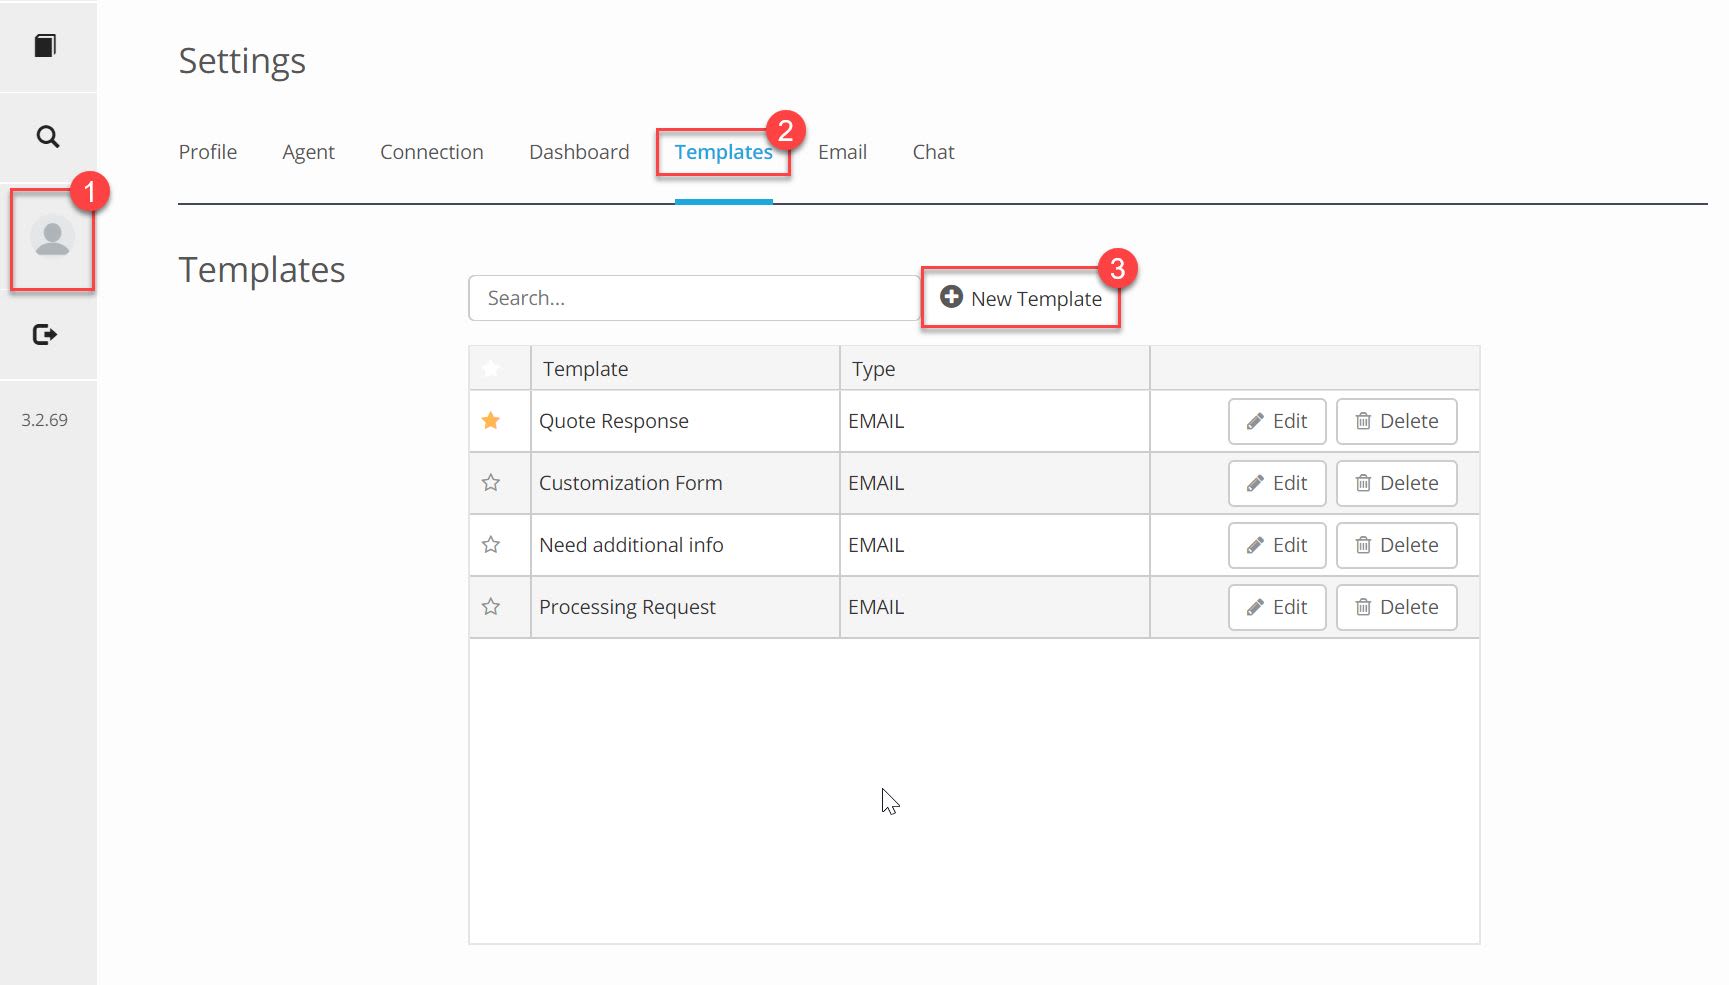Delete the Need additional info template

[x=1397, y=545]
